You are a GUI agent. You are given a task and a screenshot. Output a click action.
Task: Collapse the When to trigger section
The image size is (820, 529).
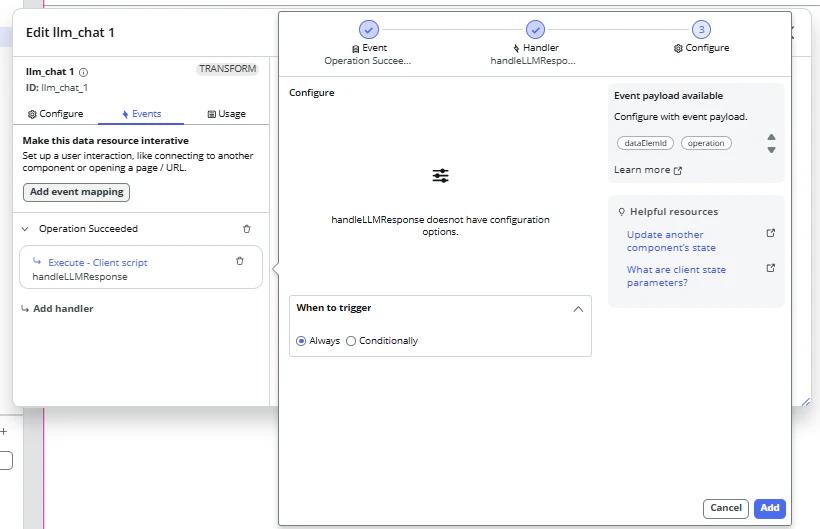(578, 309)
